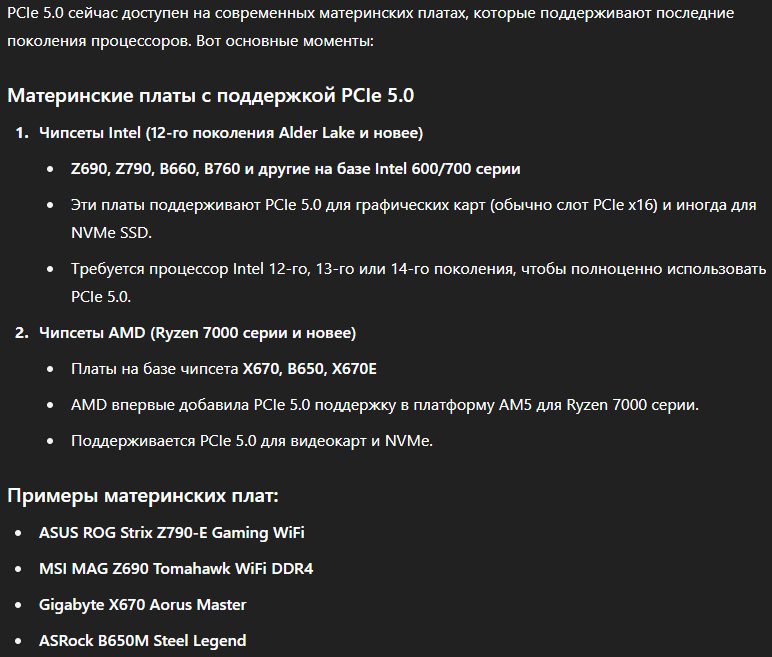The height and width of the screenshot is (657, 772).
Task: Click the text 'NVMe SSD.'
Action: (111, 232)
